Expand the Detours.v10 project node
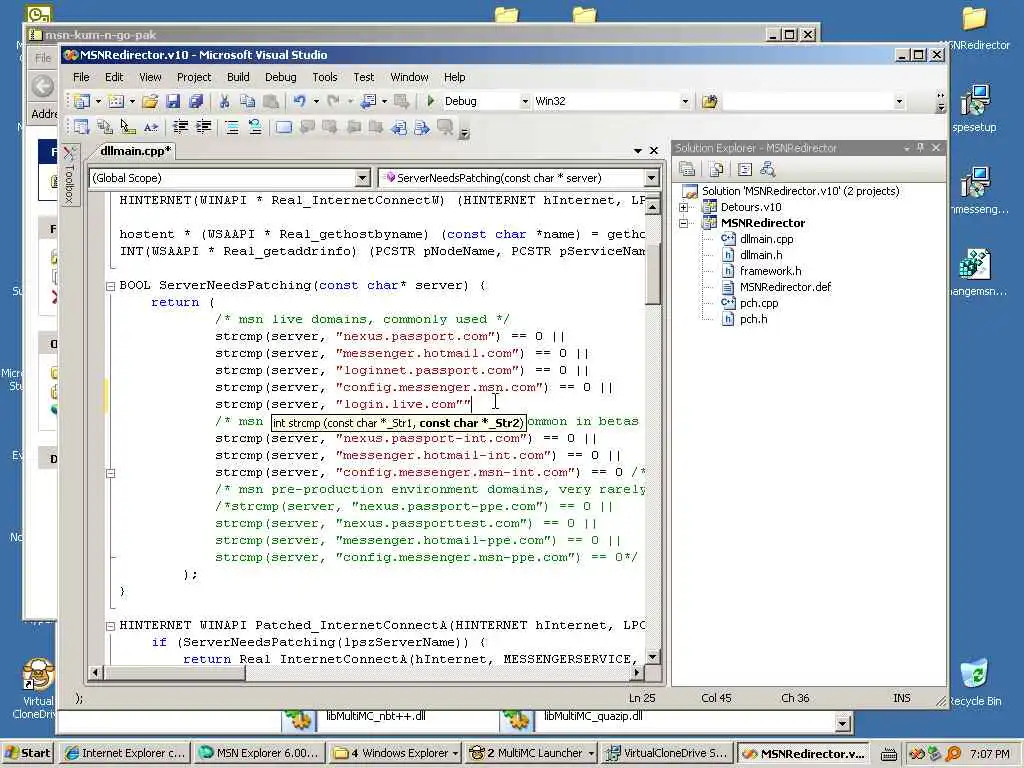Viewport: 1024px width, 768px height. click(683, 207)
